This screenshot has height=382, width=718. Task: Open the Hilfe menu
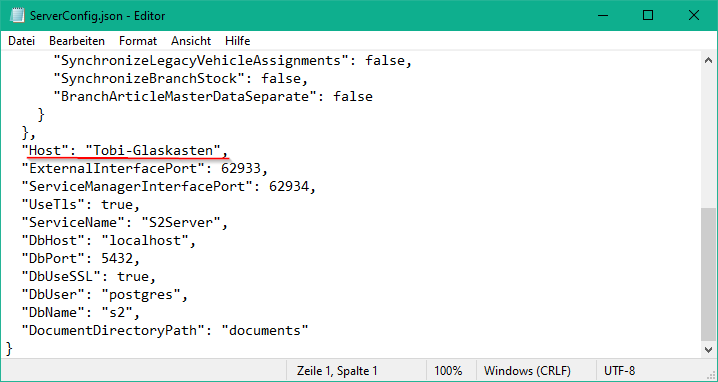click(x=238, y=41)
